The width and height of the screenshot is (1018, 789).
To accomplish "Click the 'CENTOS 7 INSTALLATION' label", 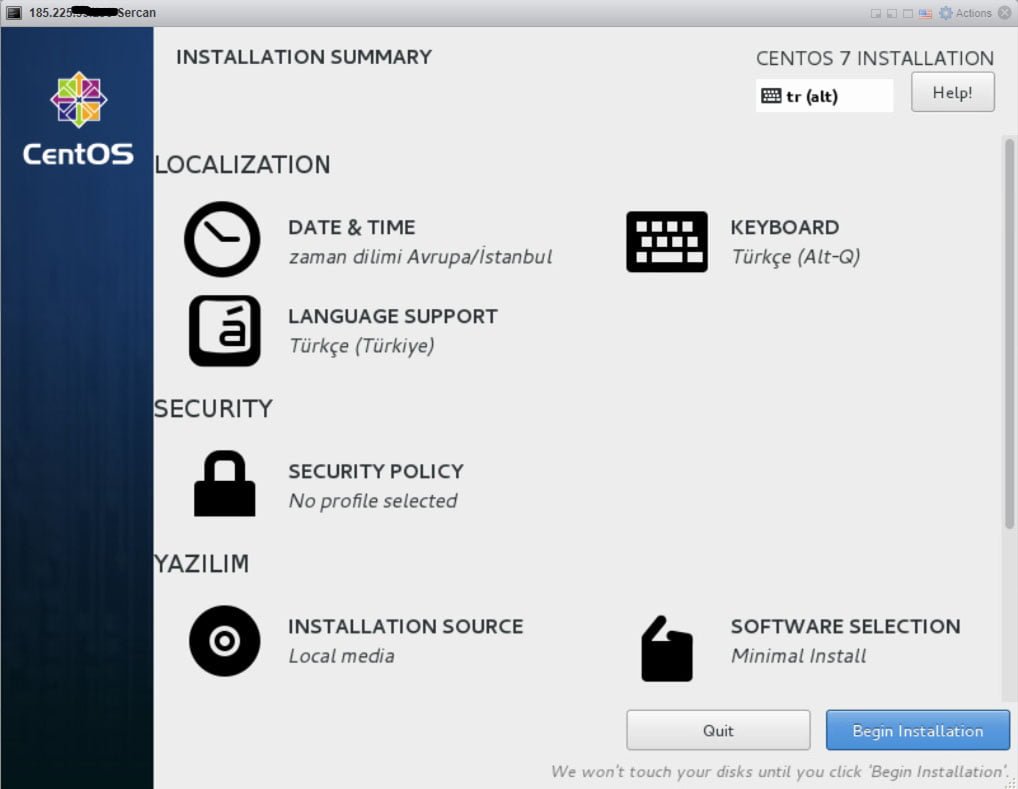I will (875, 58).
